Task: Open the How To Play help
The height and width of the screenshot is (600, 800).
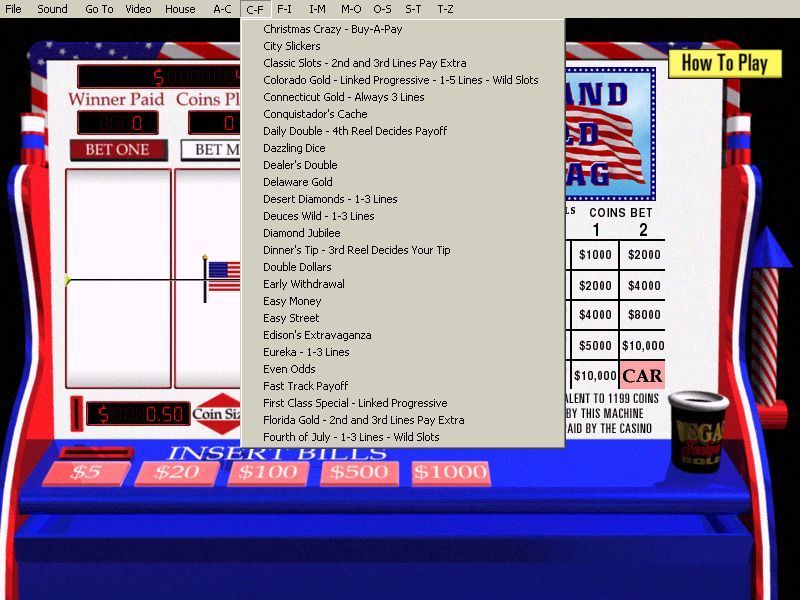Action: point(724,63)
